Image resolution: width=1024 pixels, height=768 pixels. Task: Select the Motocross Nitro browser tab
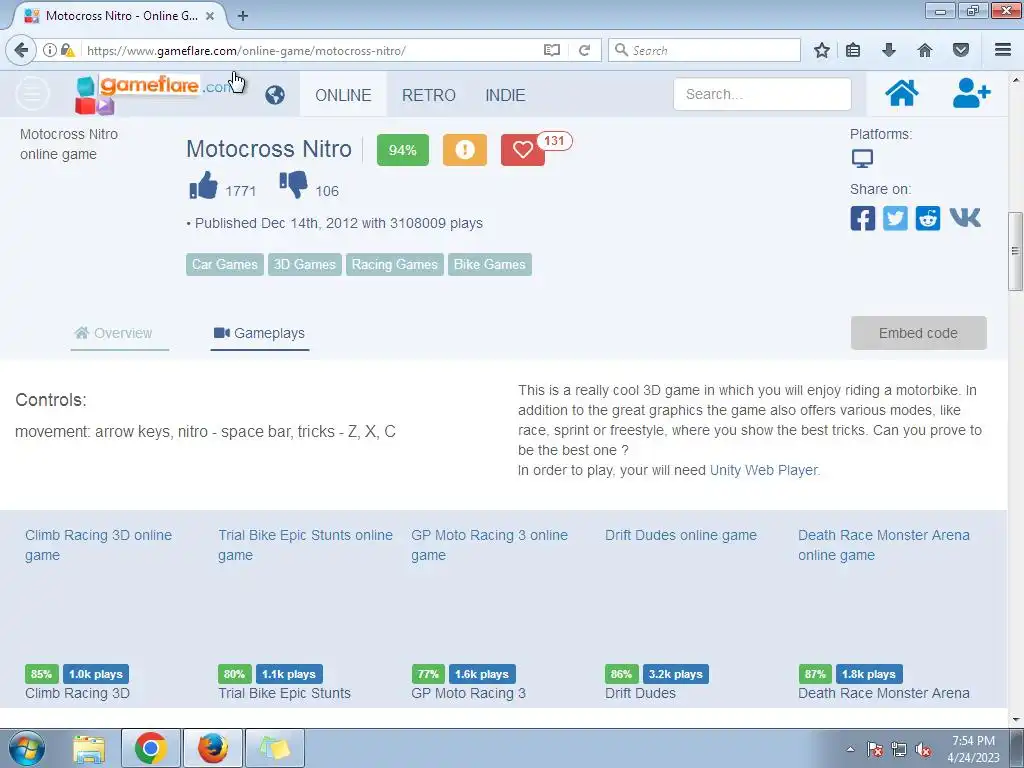(x=121, y=16)
